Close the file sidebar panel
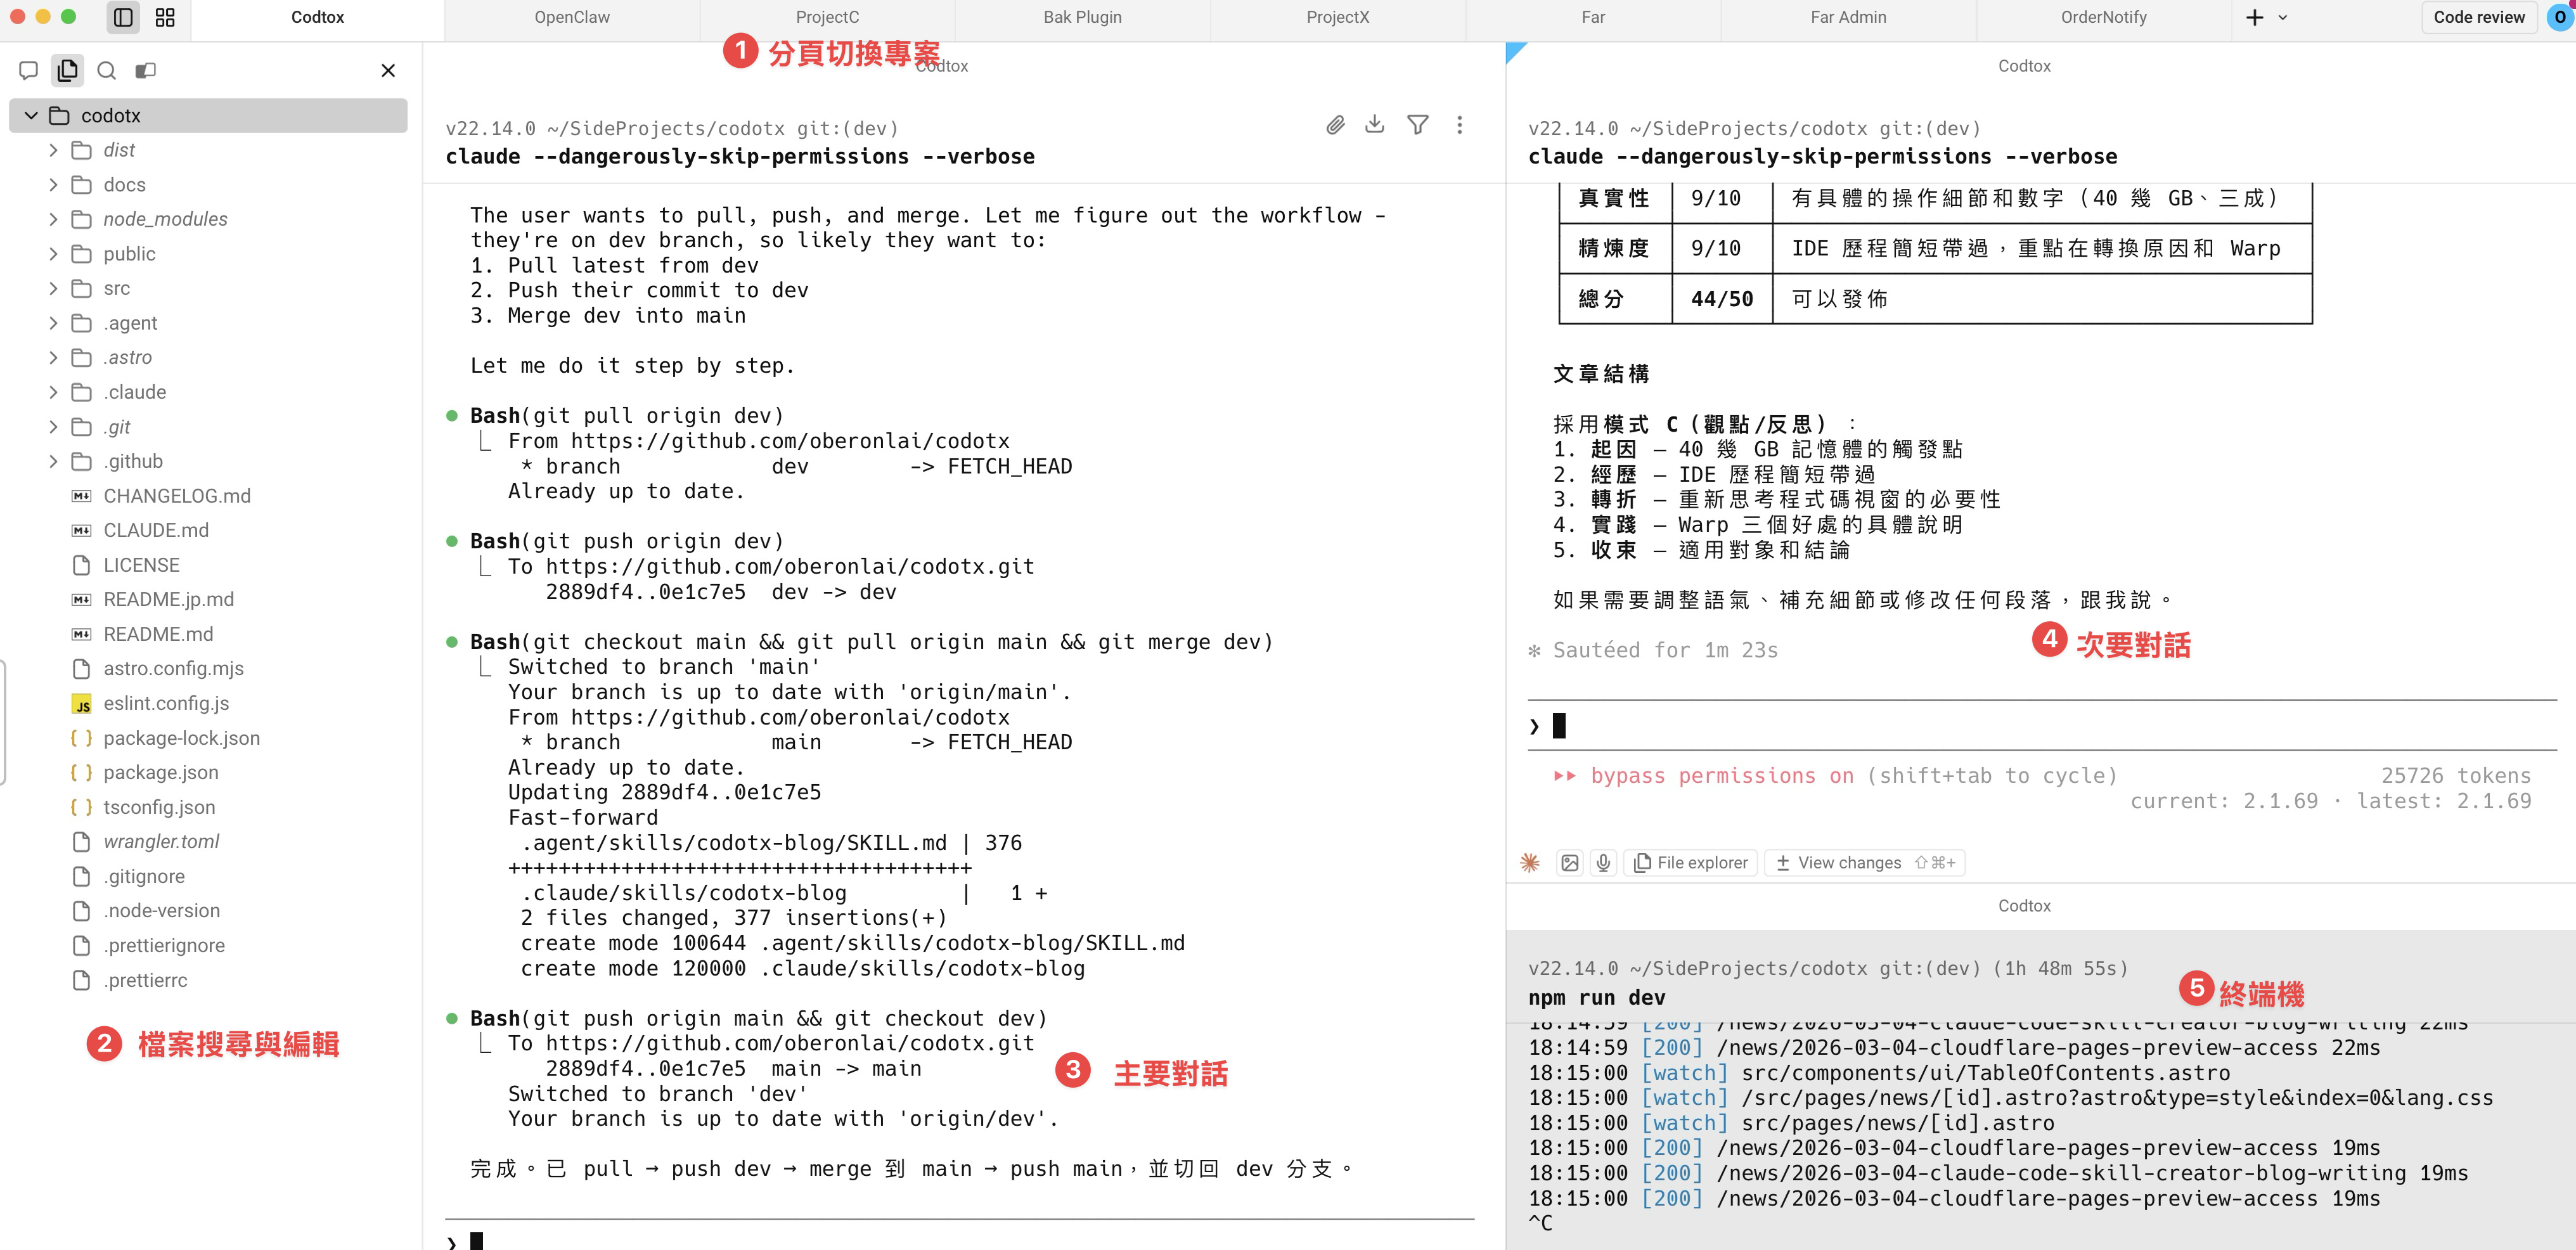Image resolution: width=2576 pixels, height=1250 pixels. 388,70
